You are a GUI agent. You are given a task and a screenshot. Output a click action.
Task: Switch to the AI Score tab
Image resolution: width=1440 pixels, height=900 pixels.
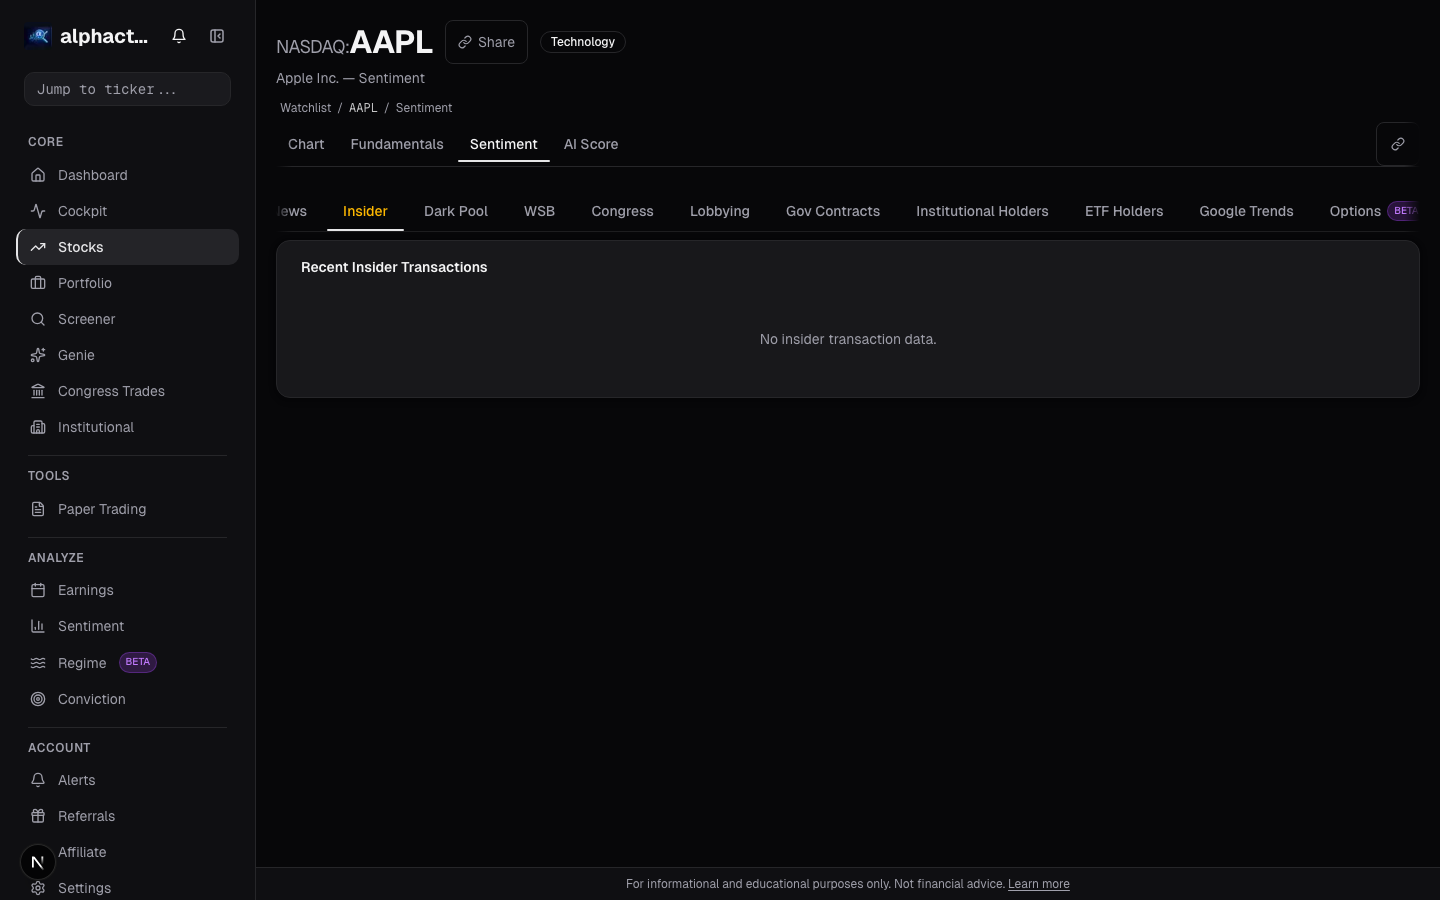click(591, 144)
